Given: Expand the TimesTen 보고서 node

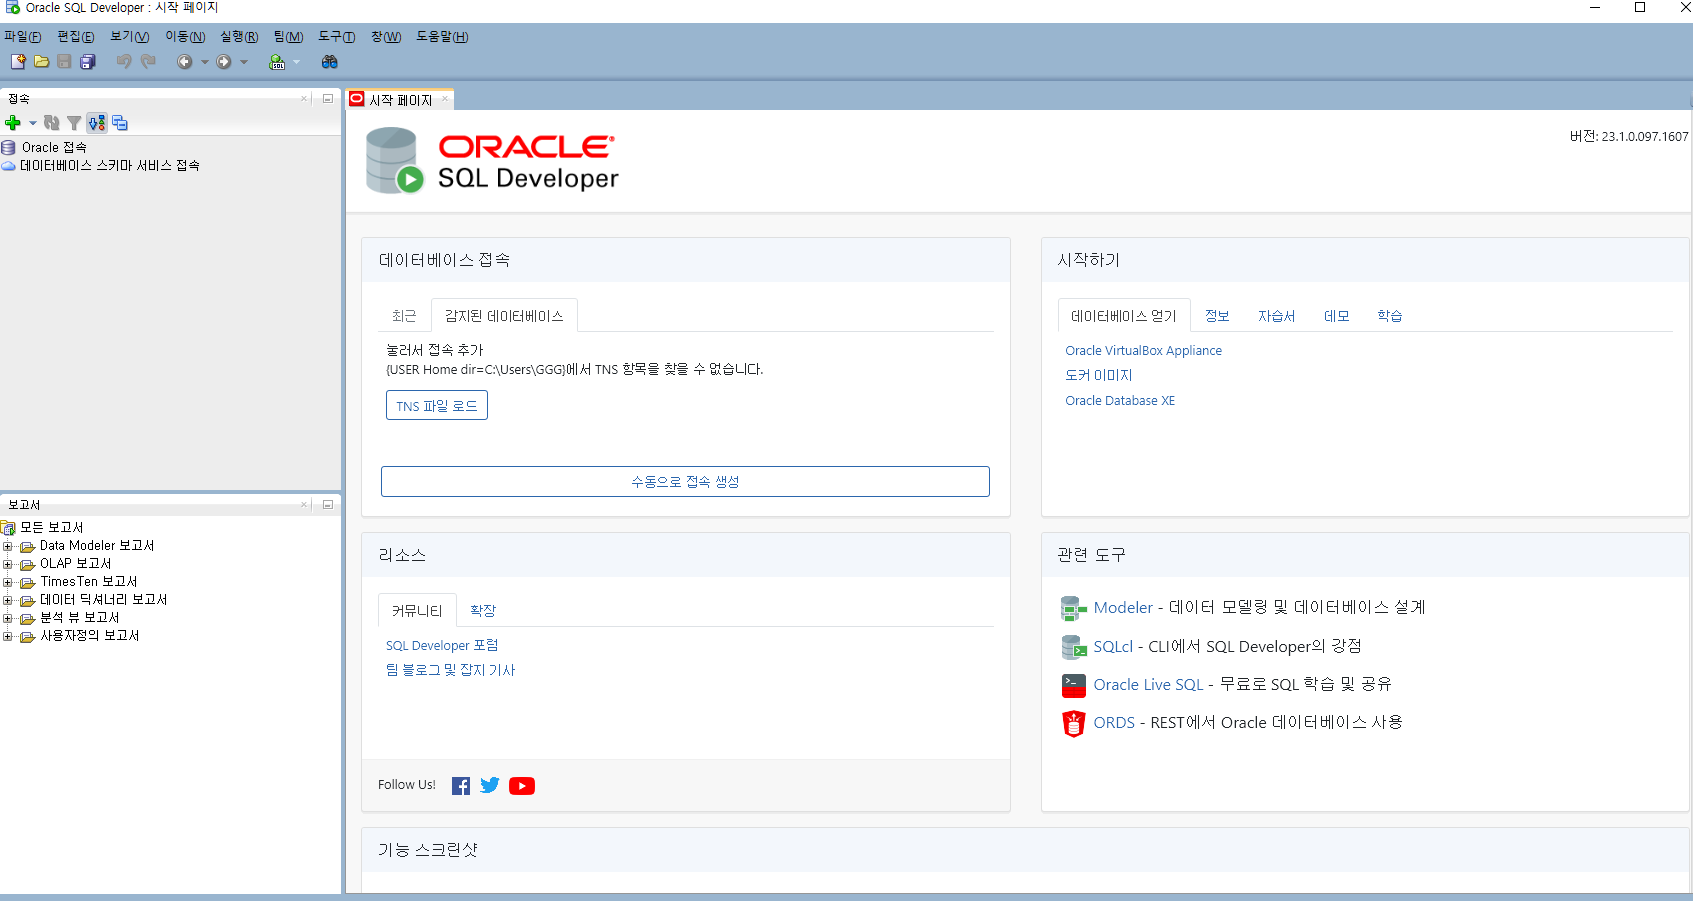Looking at the screenshot, I should coord(8,582).
